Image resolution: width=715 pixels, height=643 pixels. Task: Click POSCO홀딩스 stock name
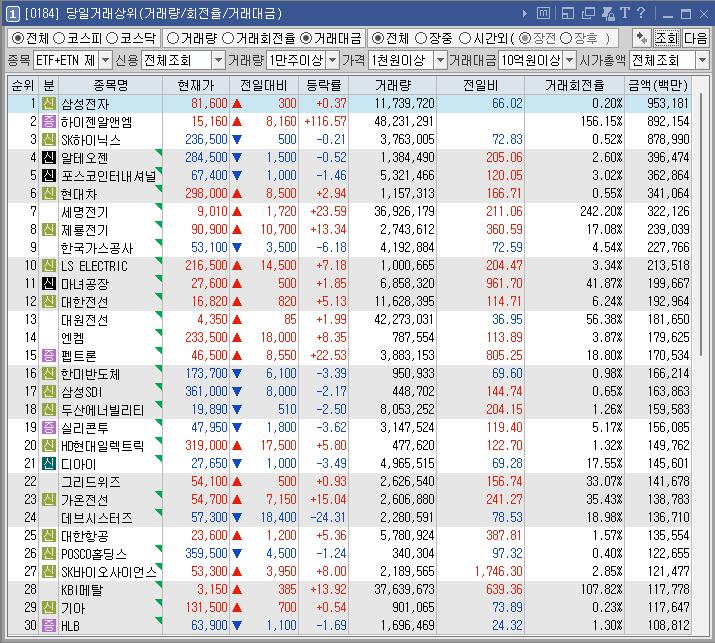pos(93,554)
